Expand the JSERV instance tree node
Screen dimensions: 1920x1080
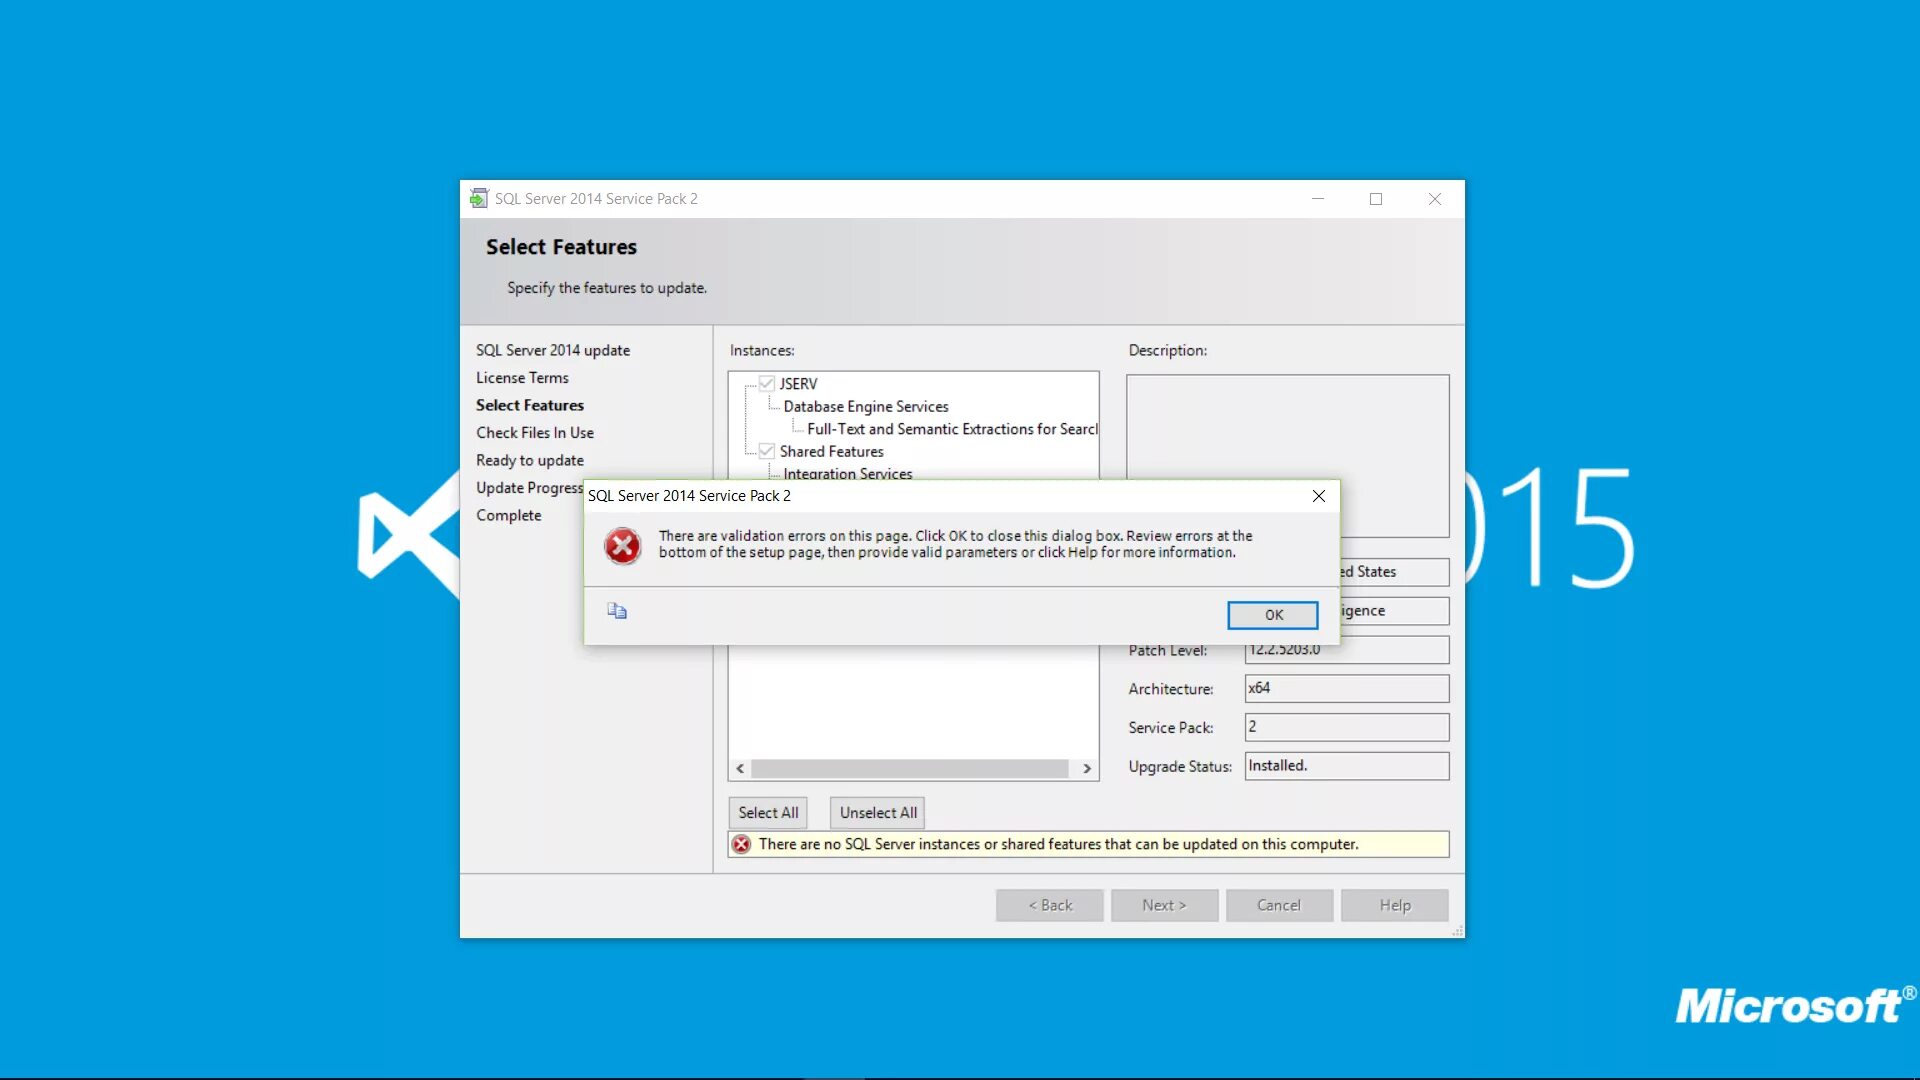pos(744,382)
